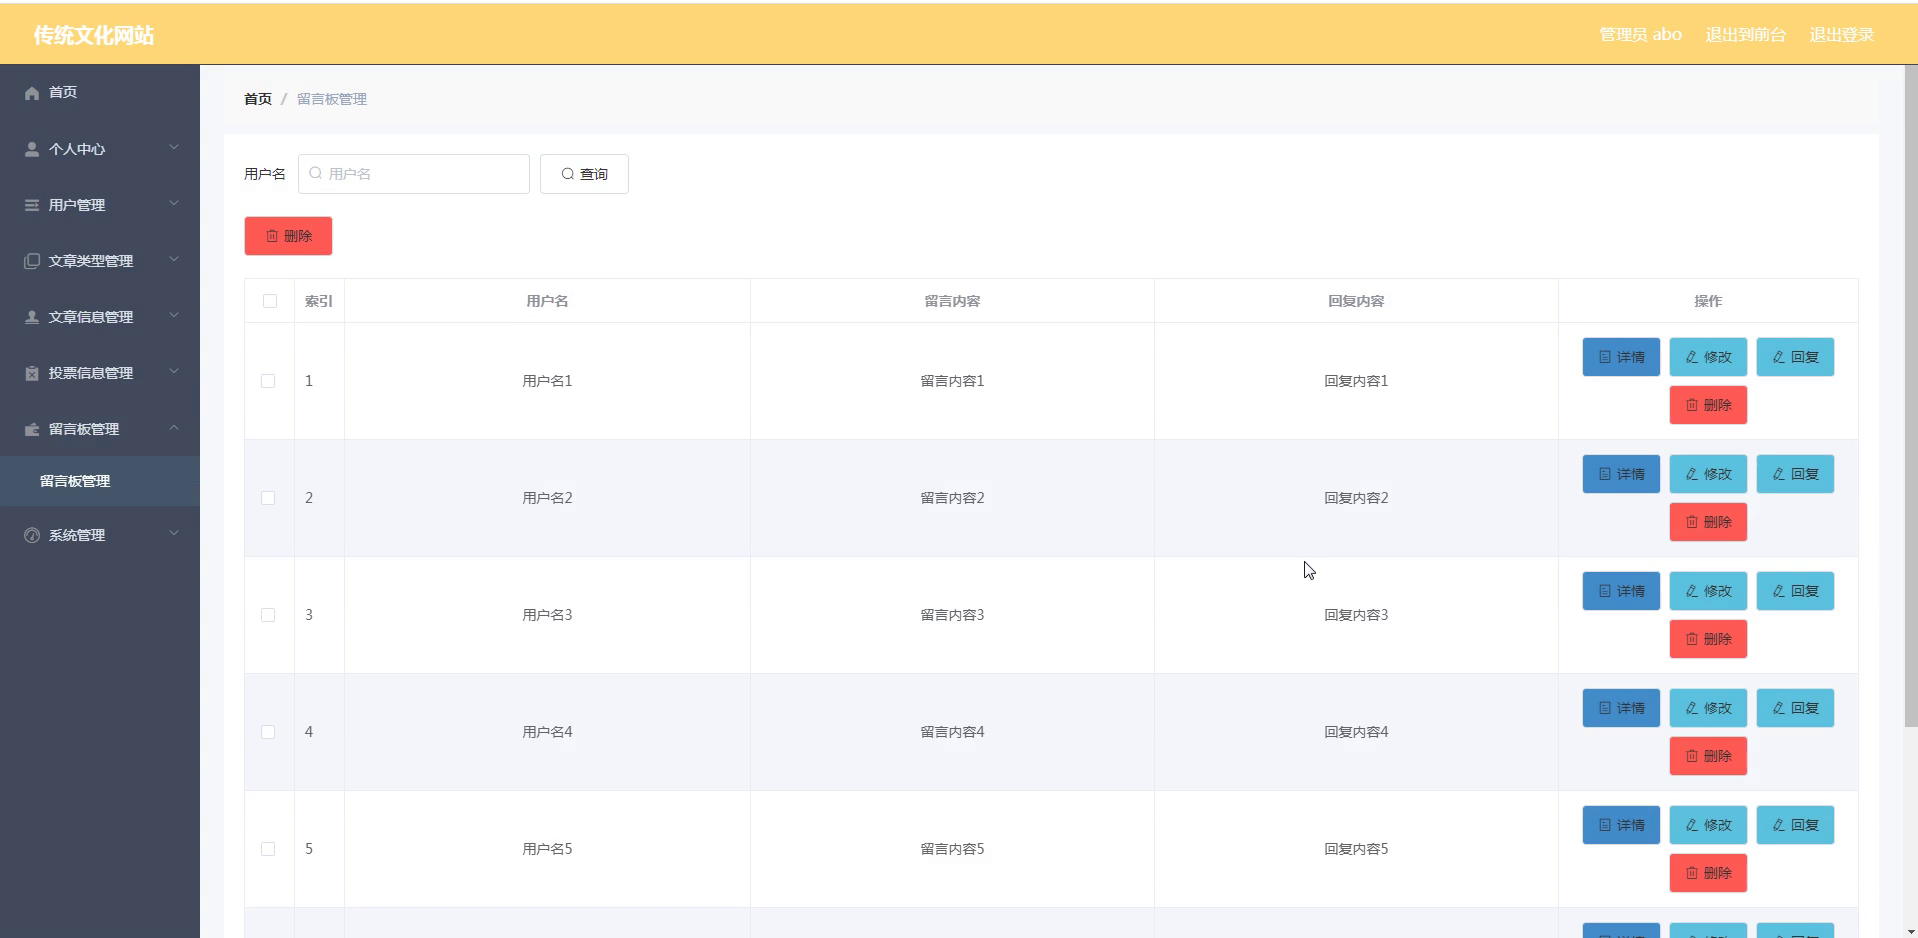Click the 用户名 search input field
Image resolution: width=1918 pixels, height=938 pixels.
414,174
